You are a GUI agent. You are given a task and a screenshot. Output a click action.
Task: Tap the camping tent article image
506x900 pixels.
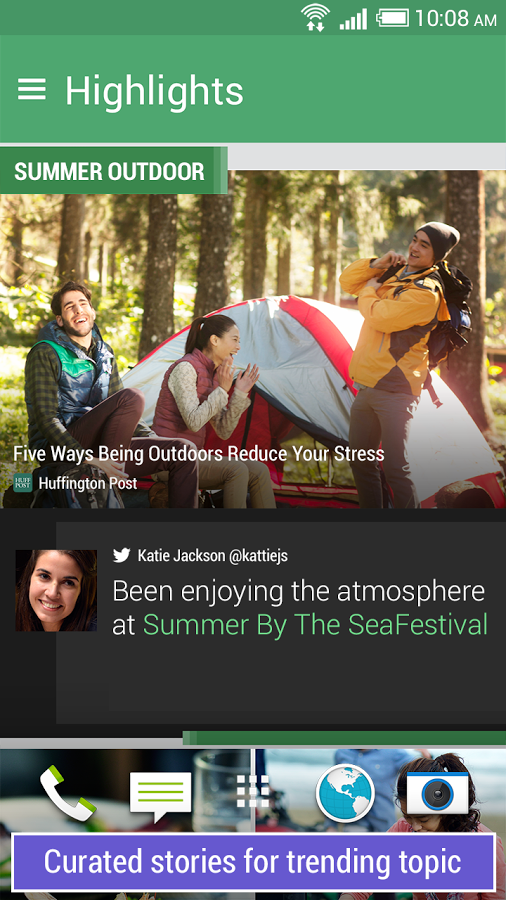253,339
